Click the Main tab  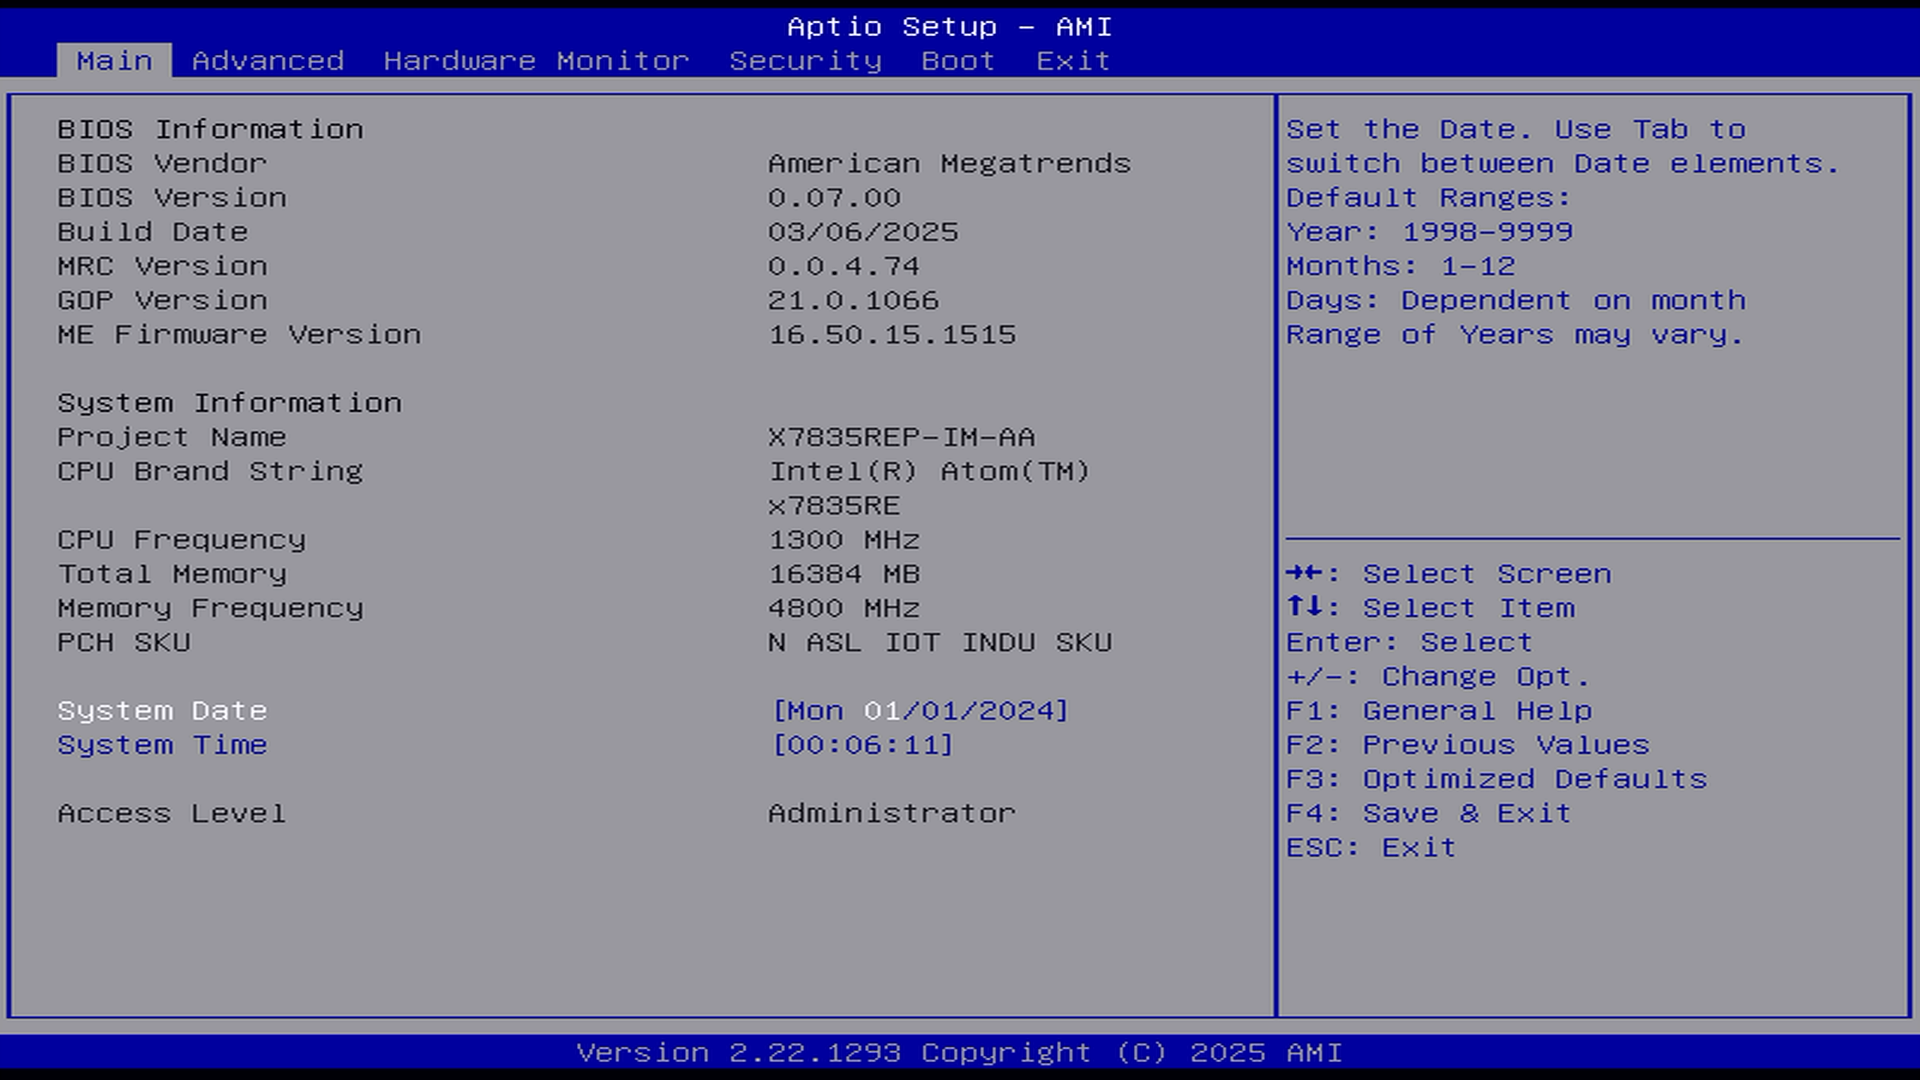(x=114, y=61)
